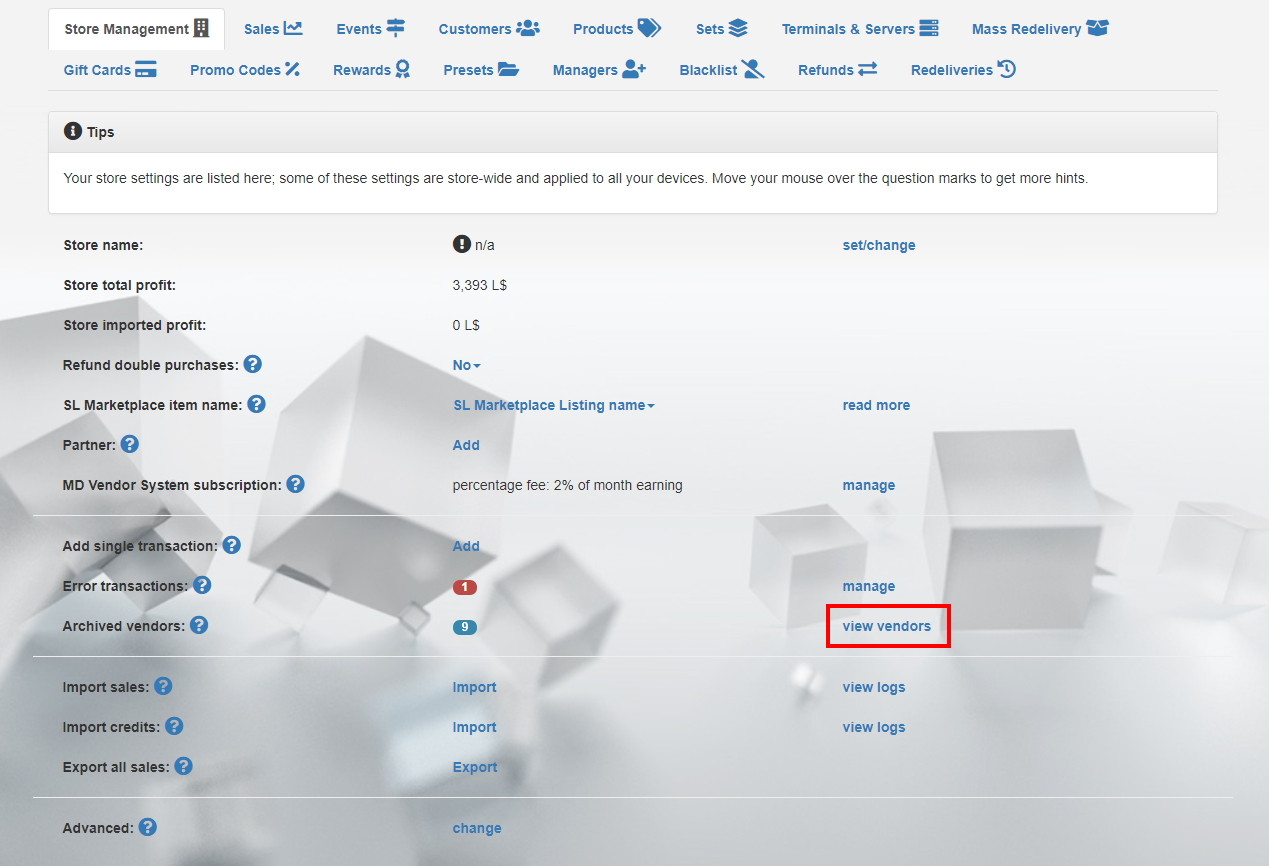Open the Redeliveries tab
Viewport: 1269px width, 866px height.
coord(963,70)
